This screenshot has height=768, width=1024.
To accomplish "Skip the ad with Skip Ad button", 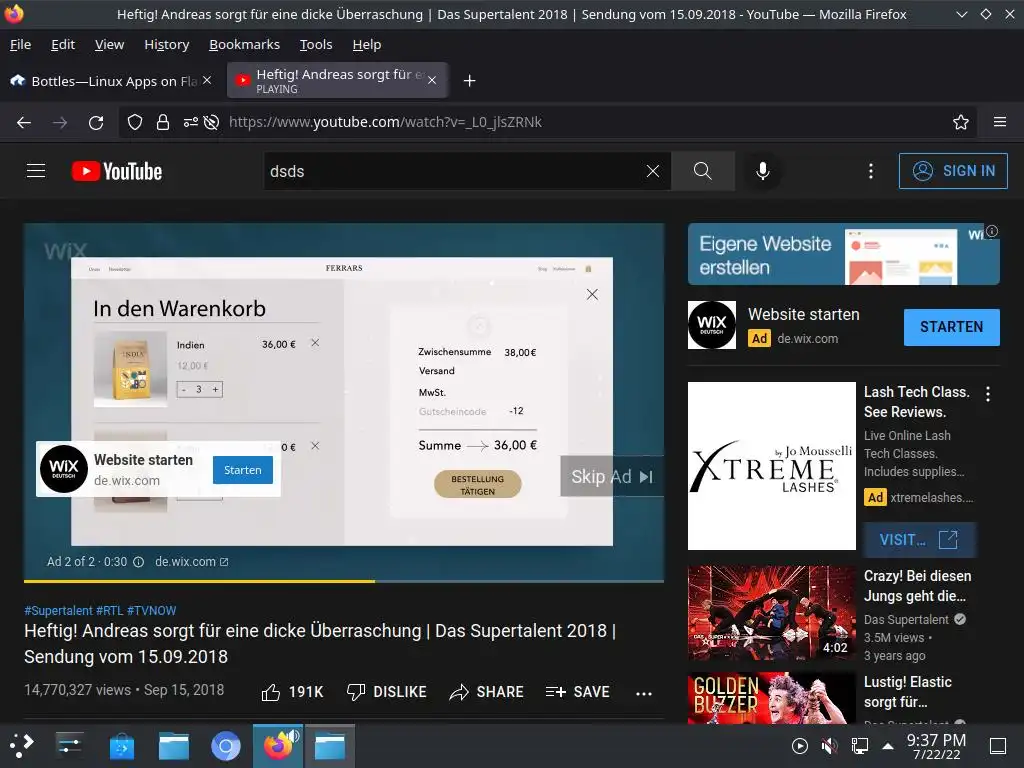I will [612, 477].
